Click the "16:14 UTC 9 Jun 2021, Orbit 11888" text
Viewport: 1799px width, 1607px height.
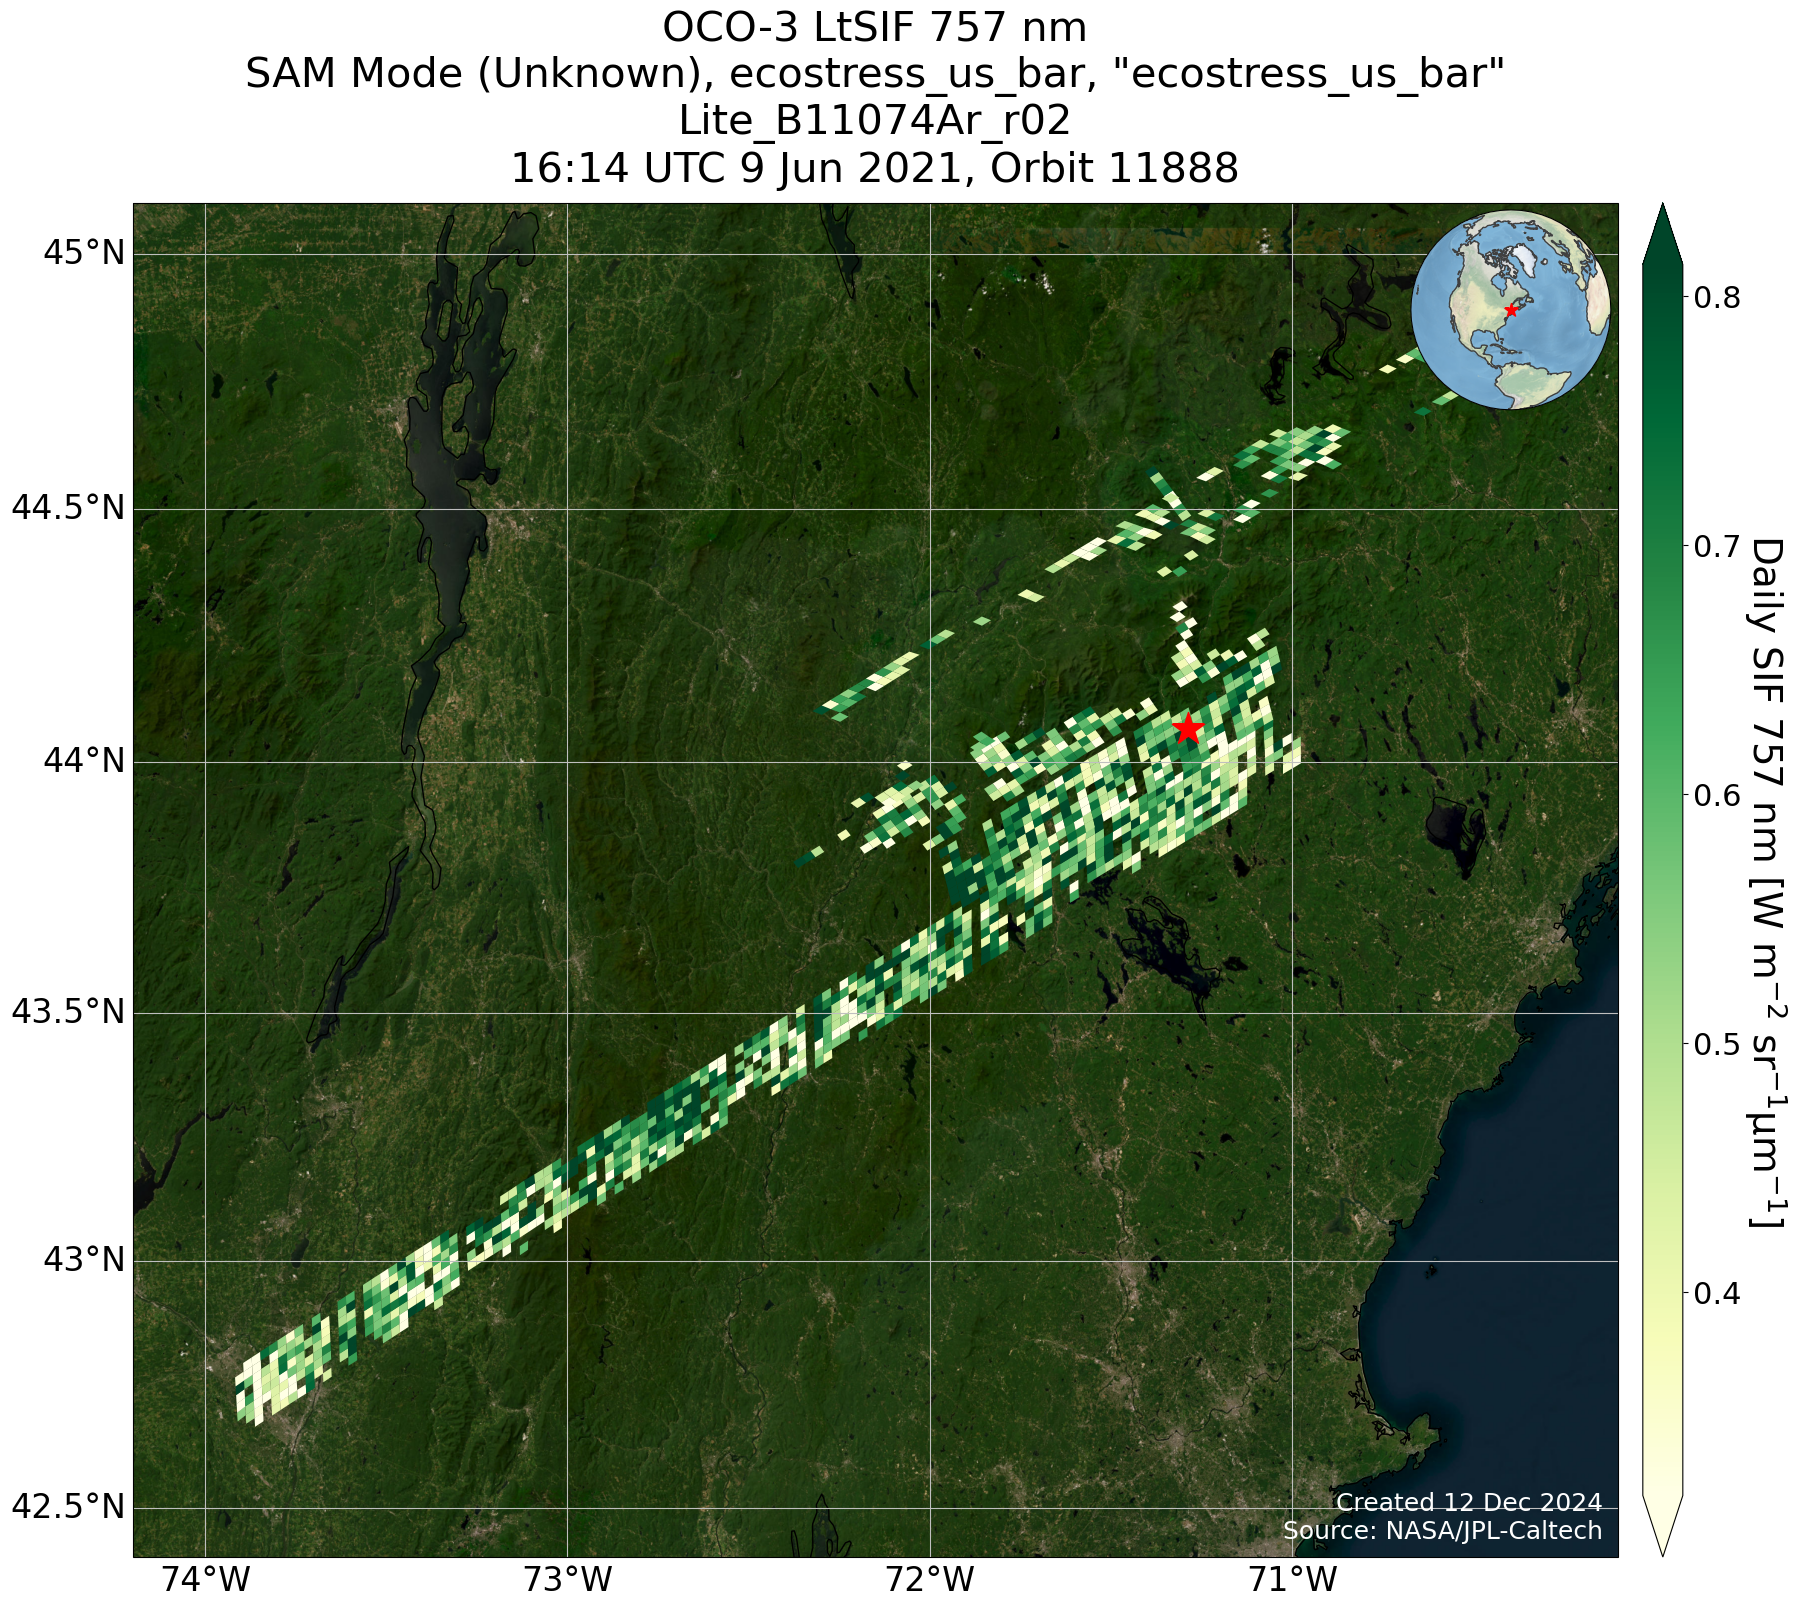[874, 168]
